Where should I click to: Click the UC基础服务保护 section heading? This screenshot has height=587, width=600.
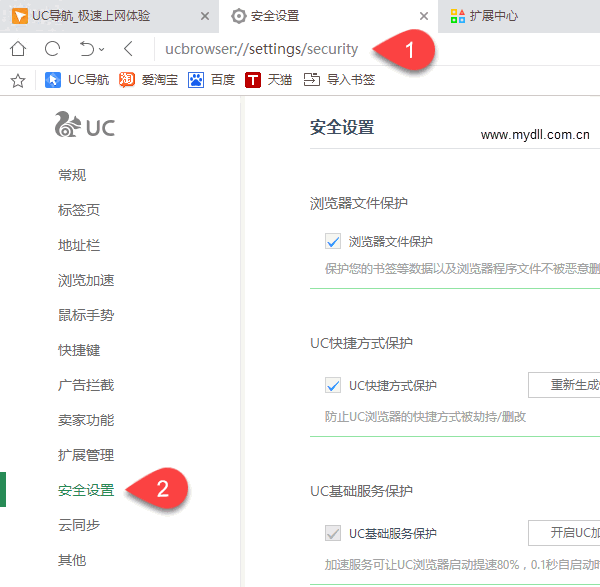(x=361, y=491)
